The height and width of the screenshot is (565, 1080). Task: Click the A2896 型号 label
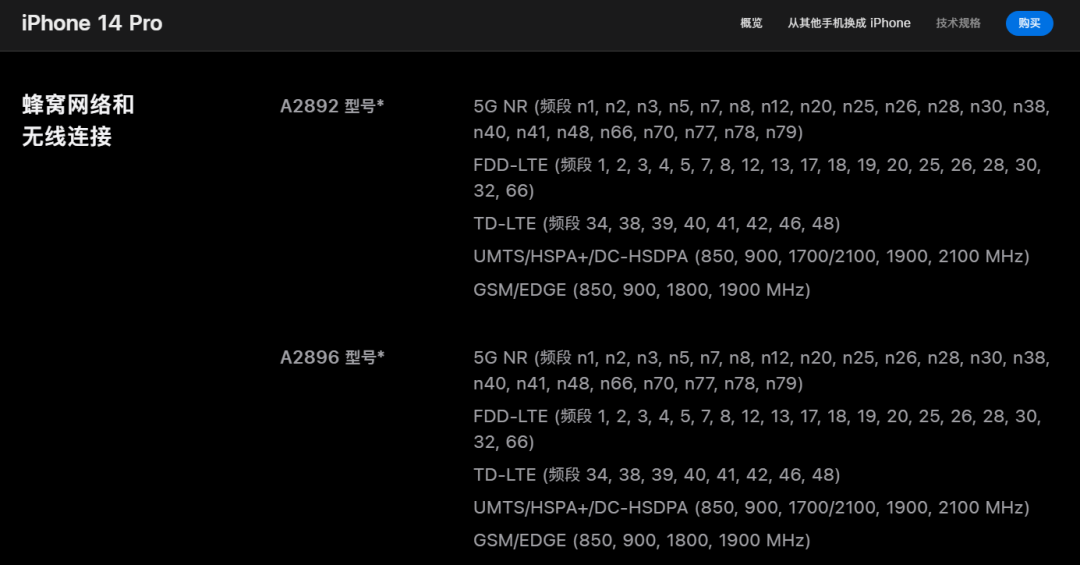tap(331, 358)
